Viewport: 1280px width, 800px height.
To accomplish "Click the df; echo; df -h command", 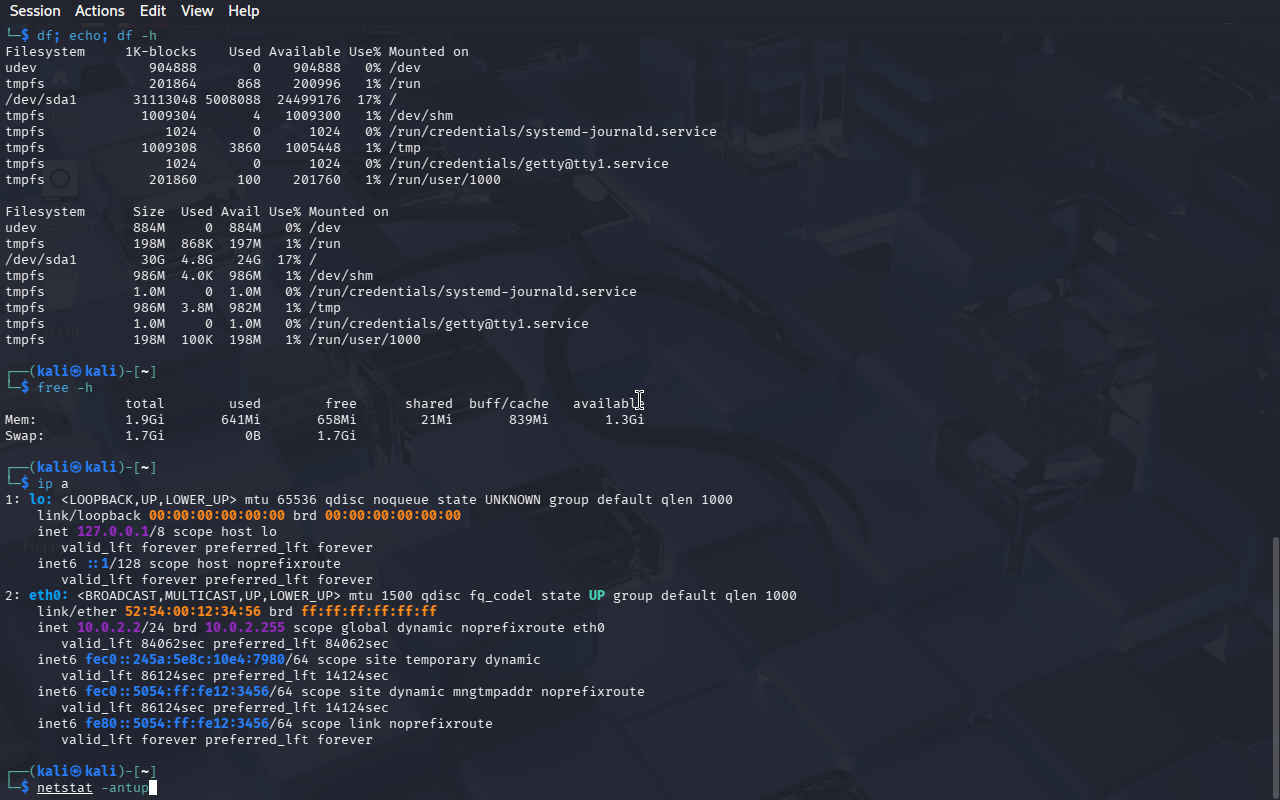I will pos(96,36).
